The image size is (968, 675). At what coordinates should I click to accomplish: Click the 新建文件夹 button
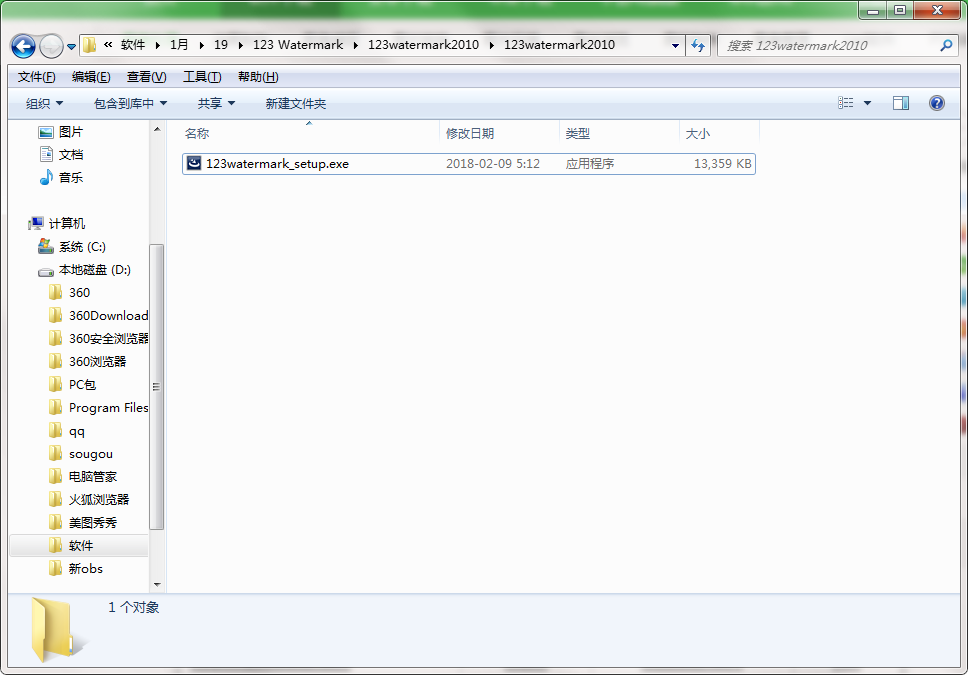296,103
